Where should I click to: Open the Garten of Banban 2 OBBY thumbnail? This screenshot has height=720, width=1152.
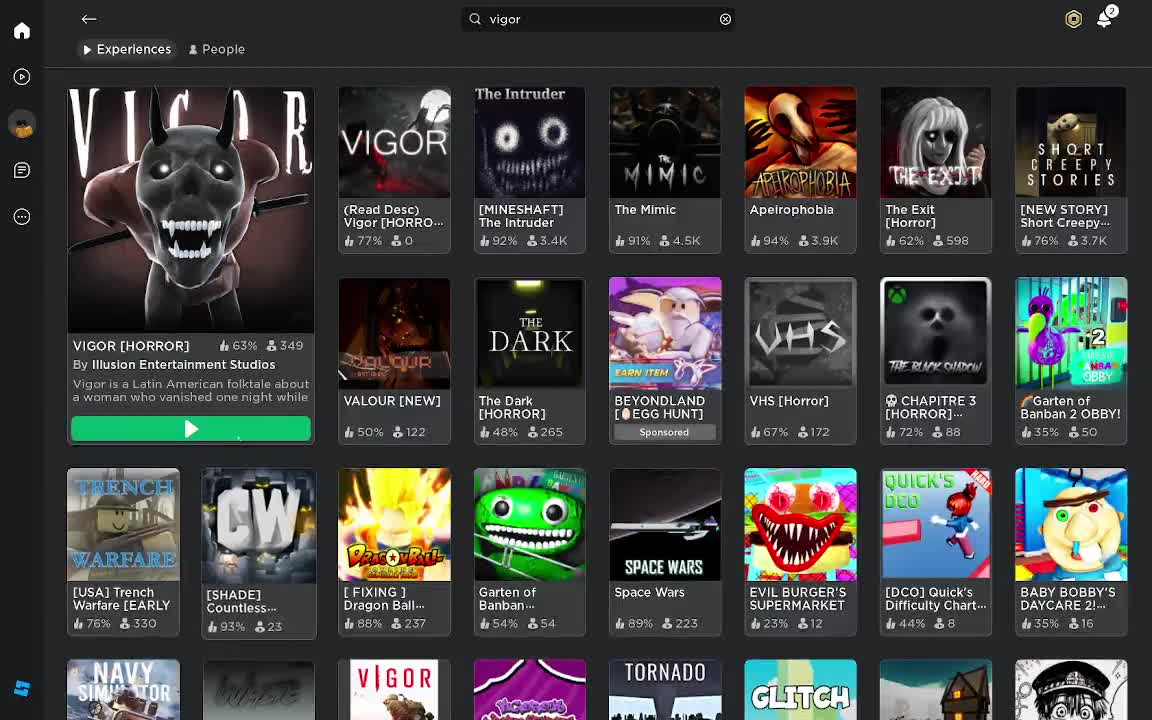click(x=1071, y=334)
